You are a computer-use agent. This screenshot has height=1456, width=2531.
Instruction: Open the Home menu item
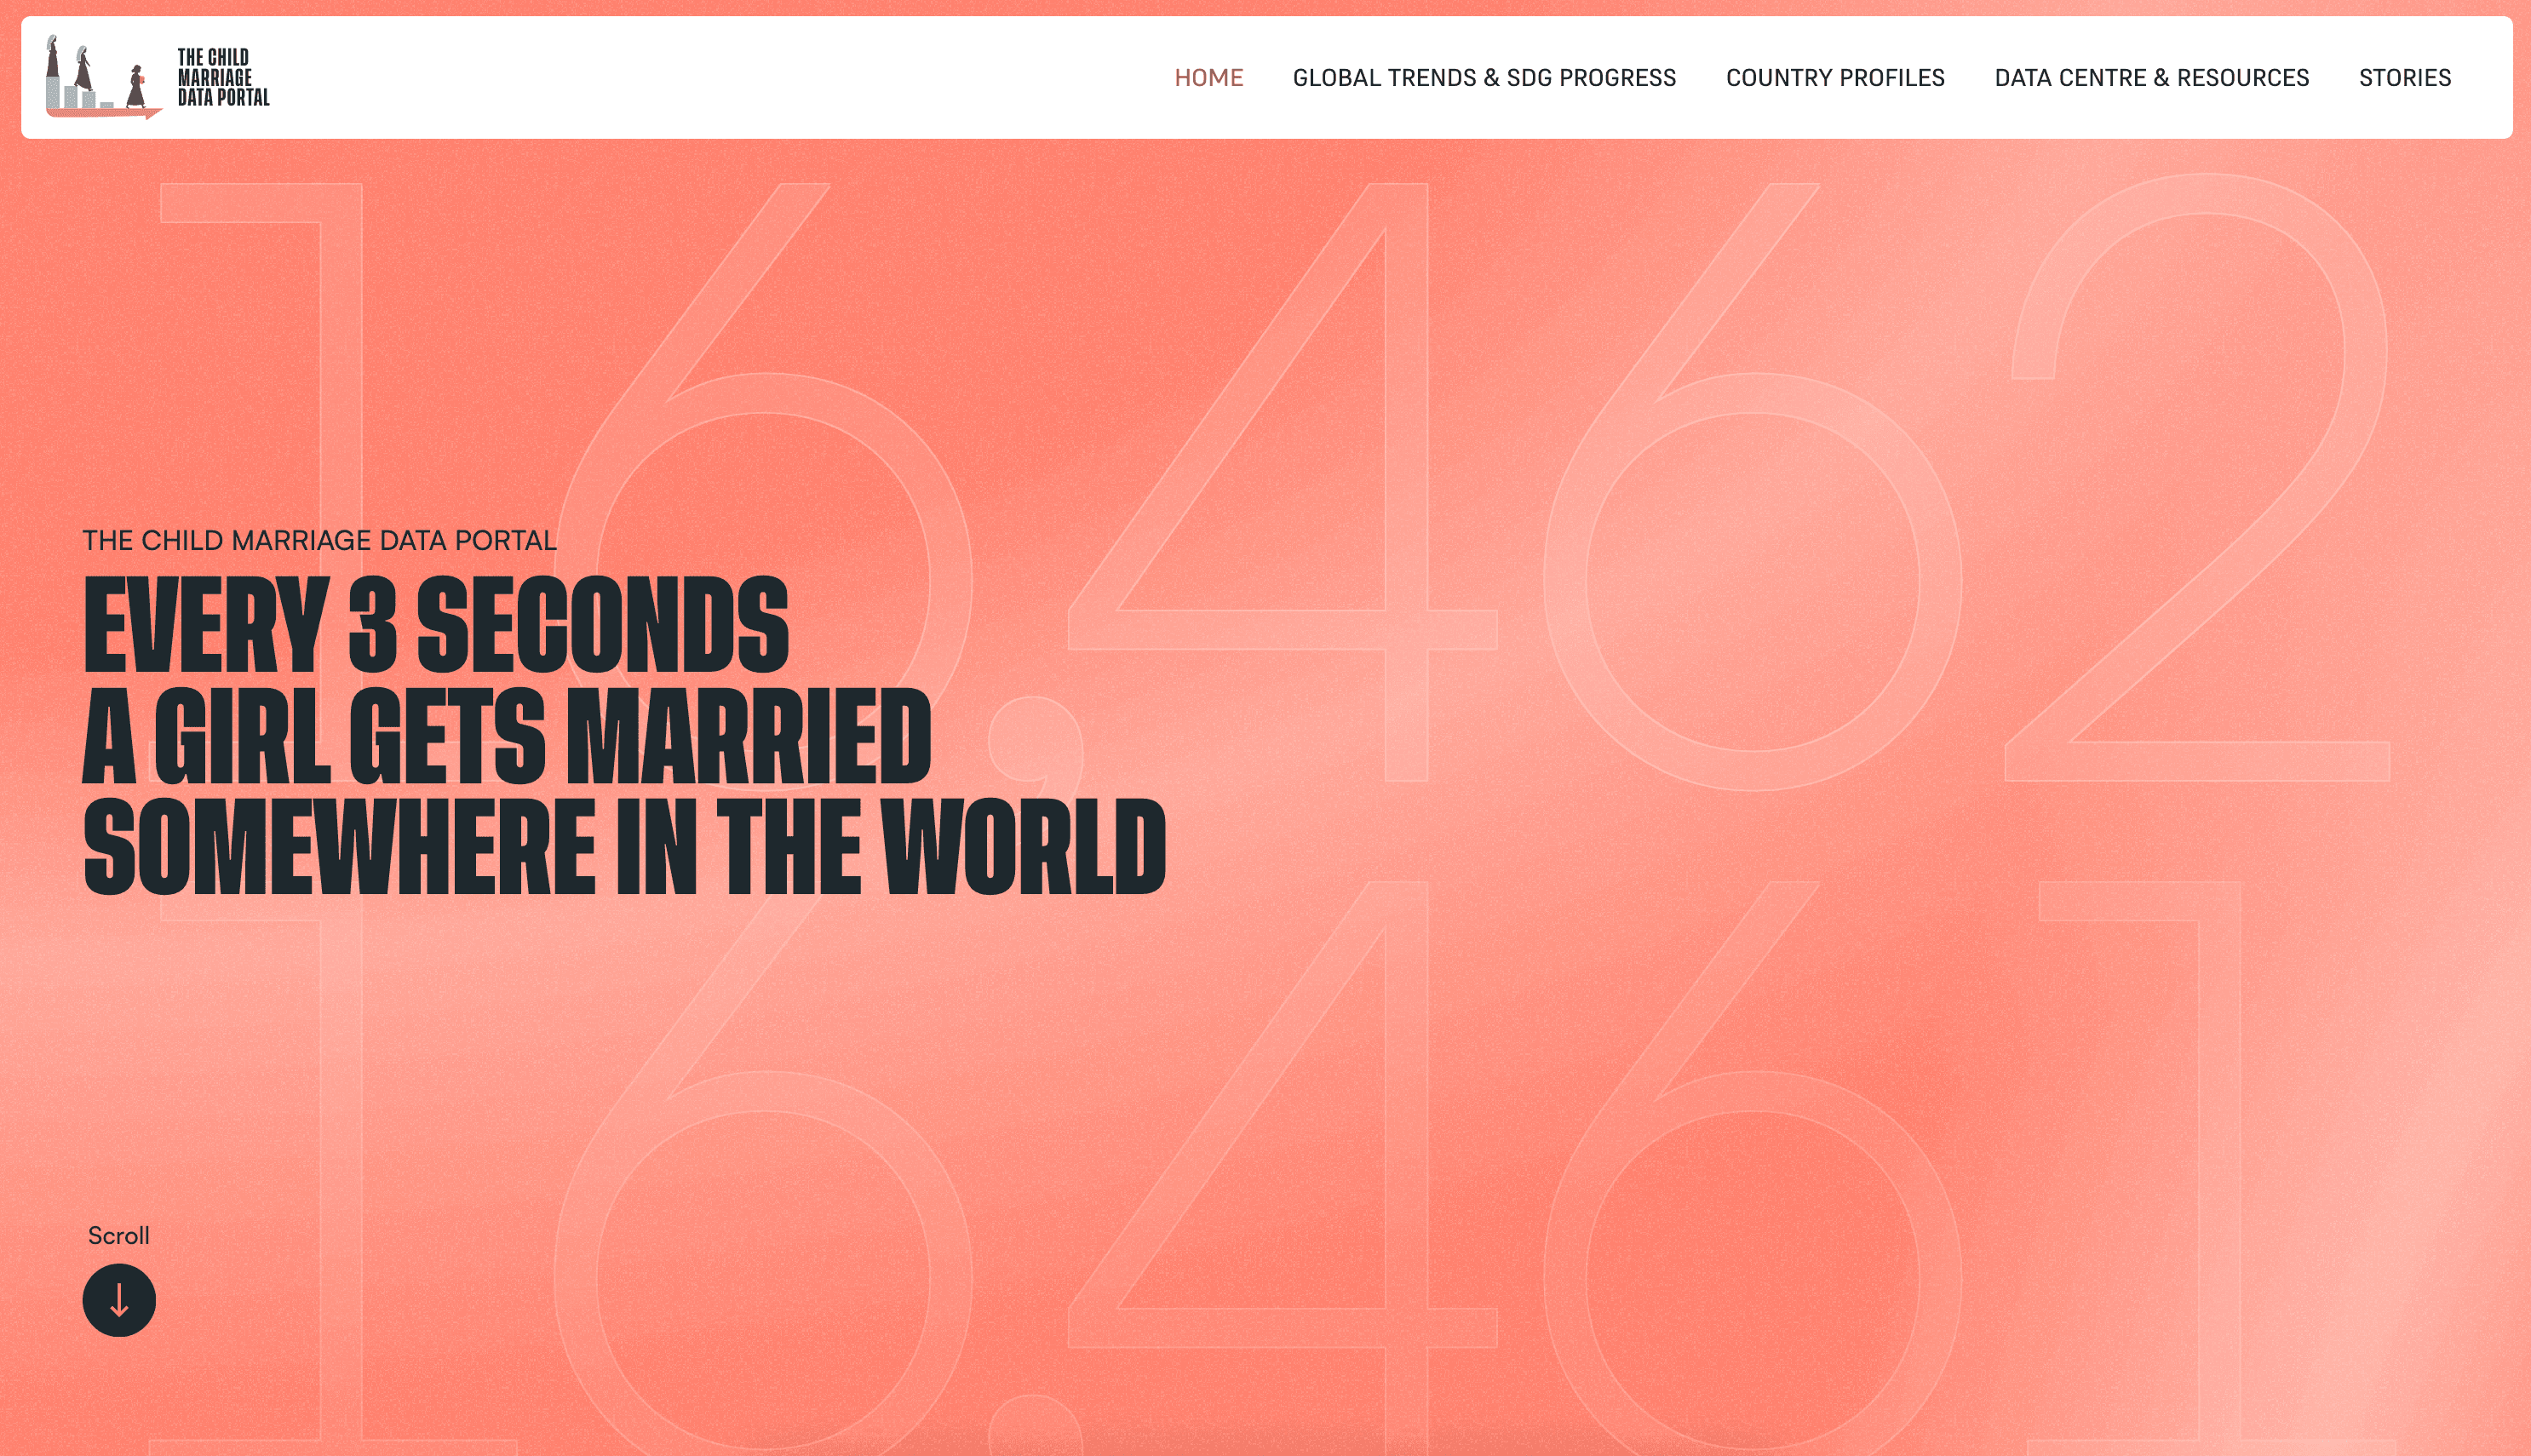(x=1208, y=77)
